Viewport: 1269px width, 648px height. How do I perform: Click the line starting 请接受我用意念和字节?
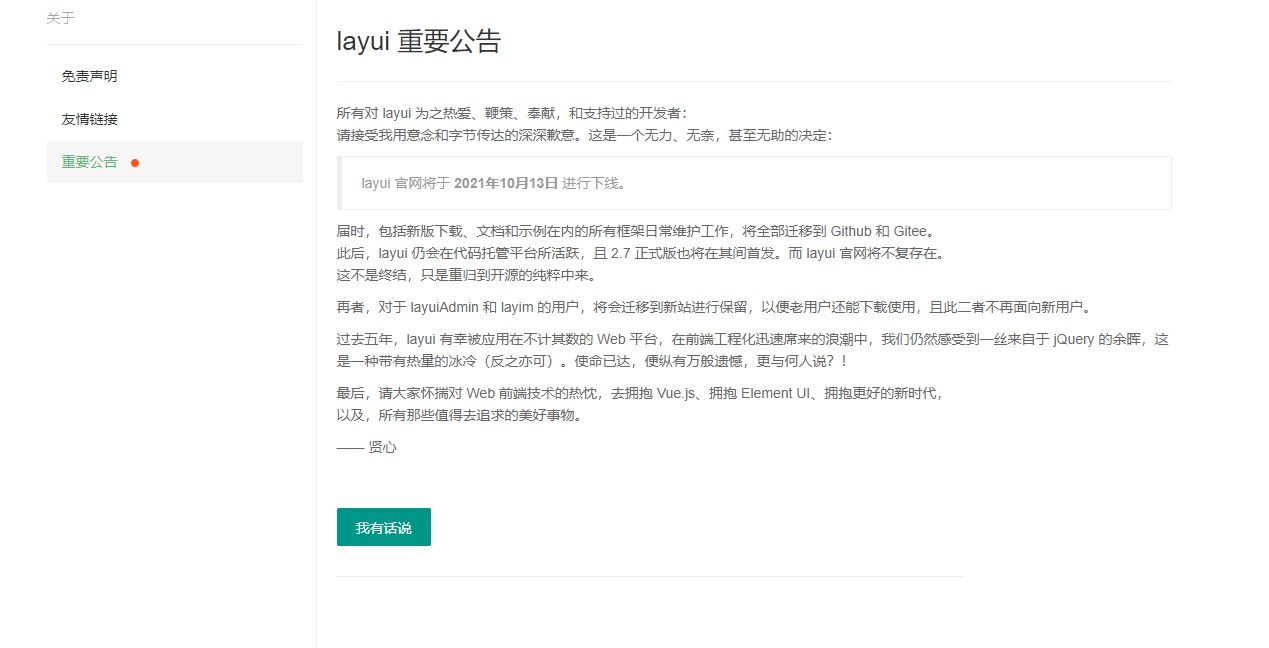[x=585, y=135]
